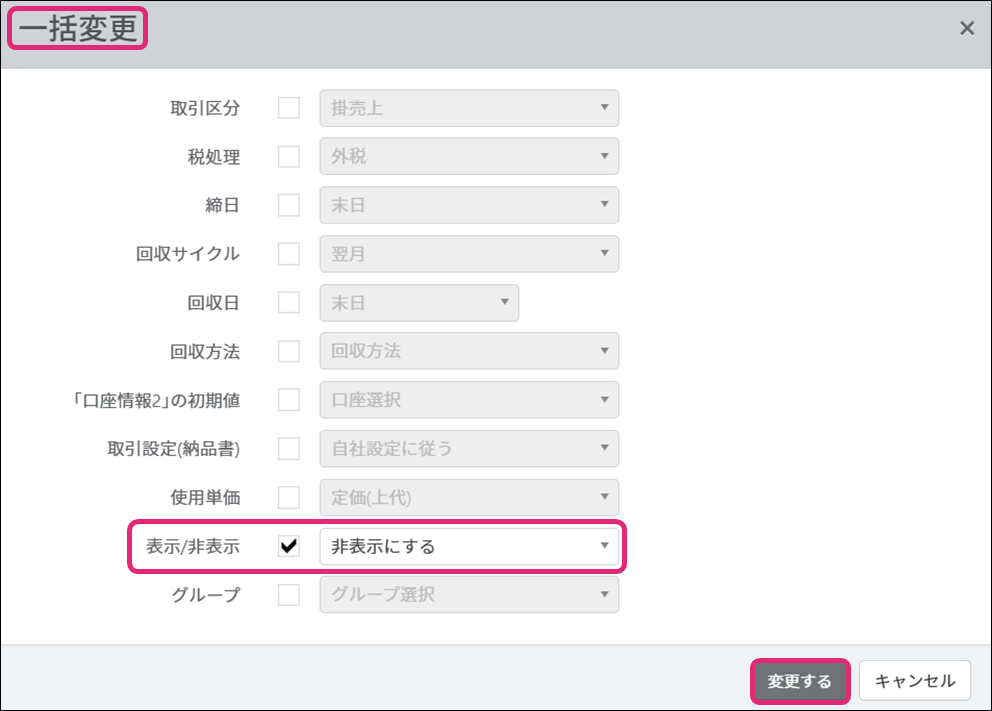Screen dimensions: 992x711
Task: Enable the 「口座情報2」の初期値 checkbox
Action: click(289, 400)
